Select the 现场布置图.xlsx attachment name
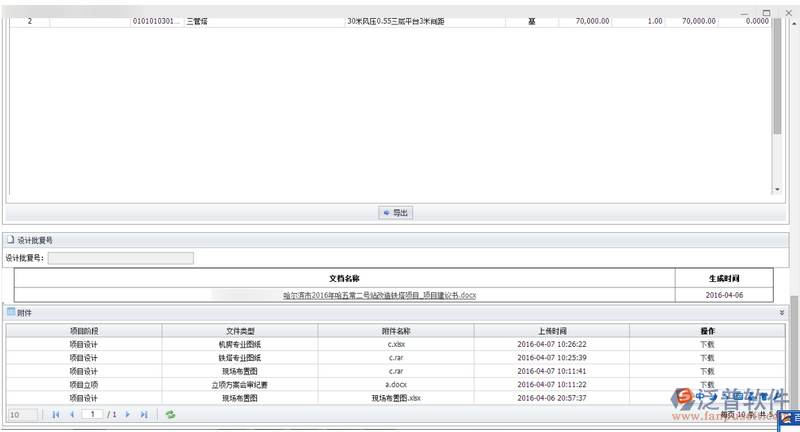 tap(396, 398)
